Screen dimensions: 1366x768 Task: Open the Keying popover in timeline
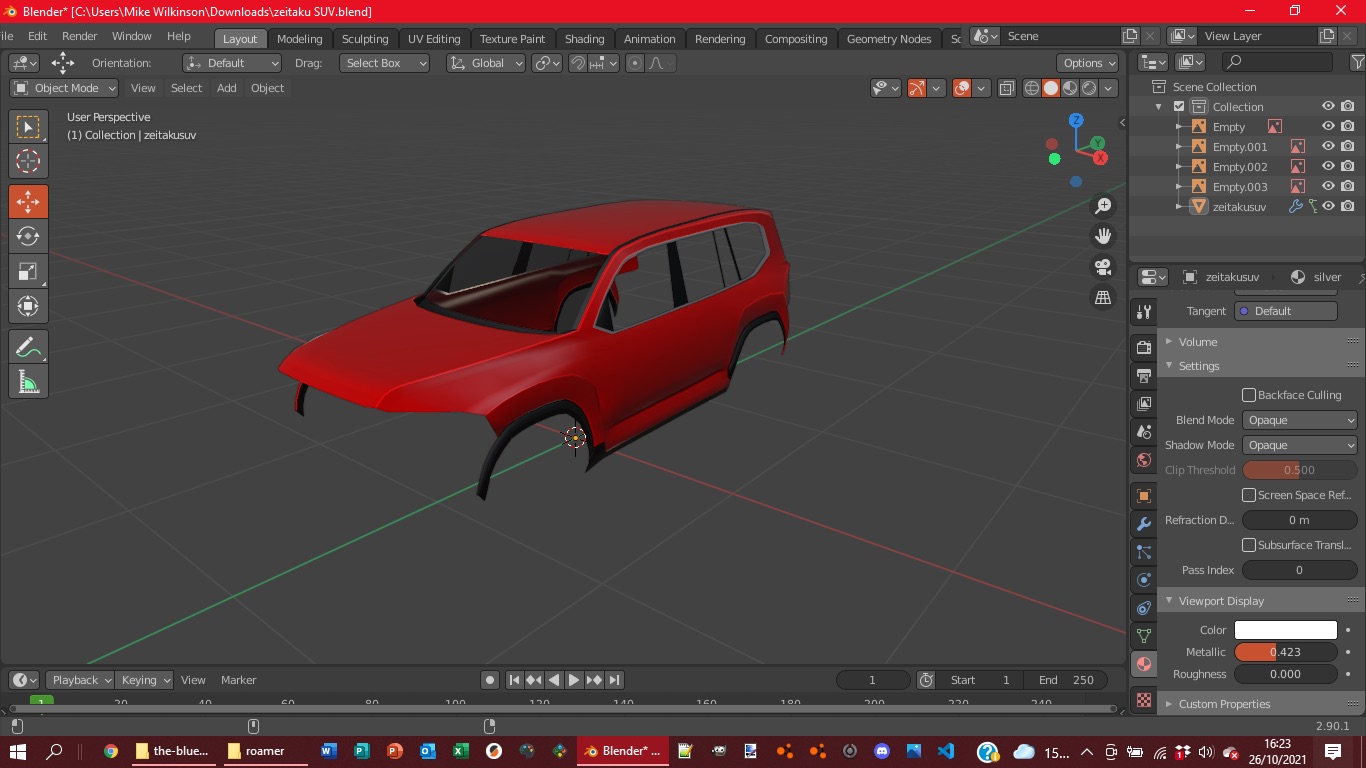click(x=144, y=680)
